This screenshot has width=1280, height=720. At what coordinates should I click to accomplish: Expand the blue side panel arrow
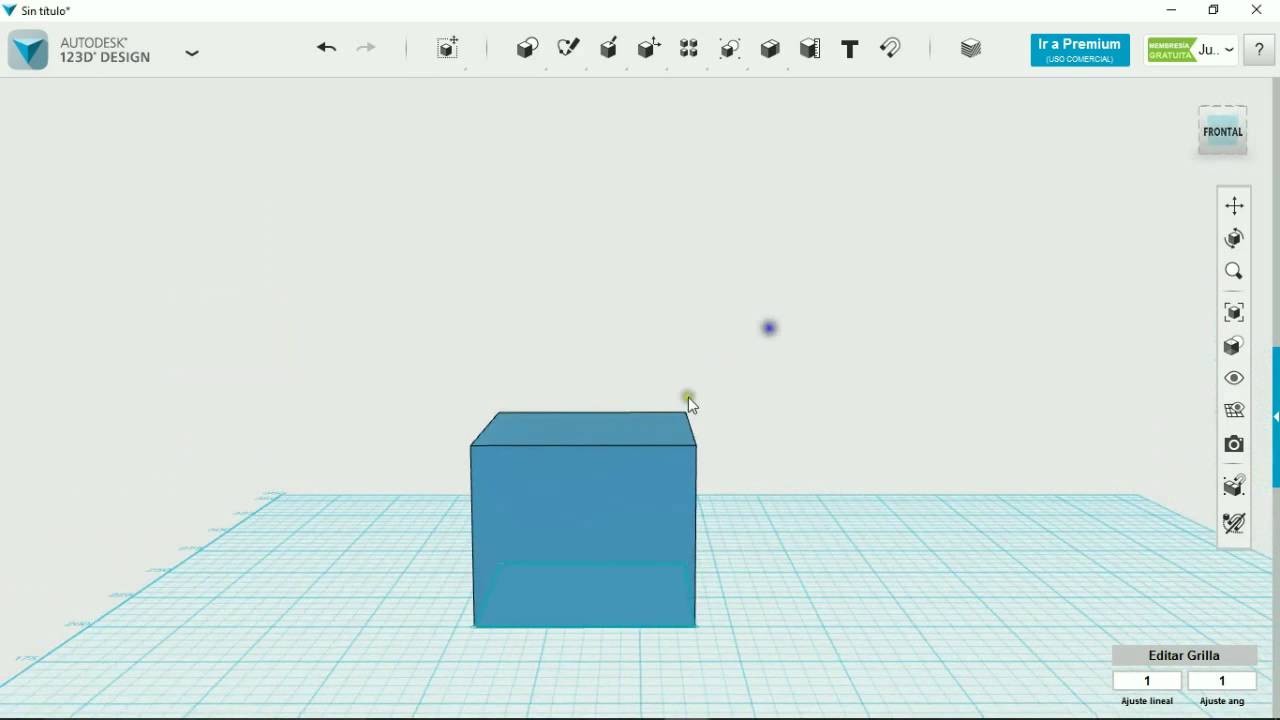(1276, 417)
